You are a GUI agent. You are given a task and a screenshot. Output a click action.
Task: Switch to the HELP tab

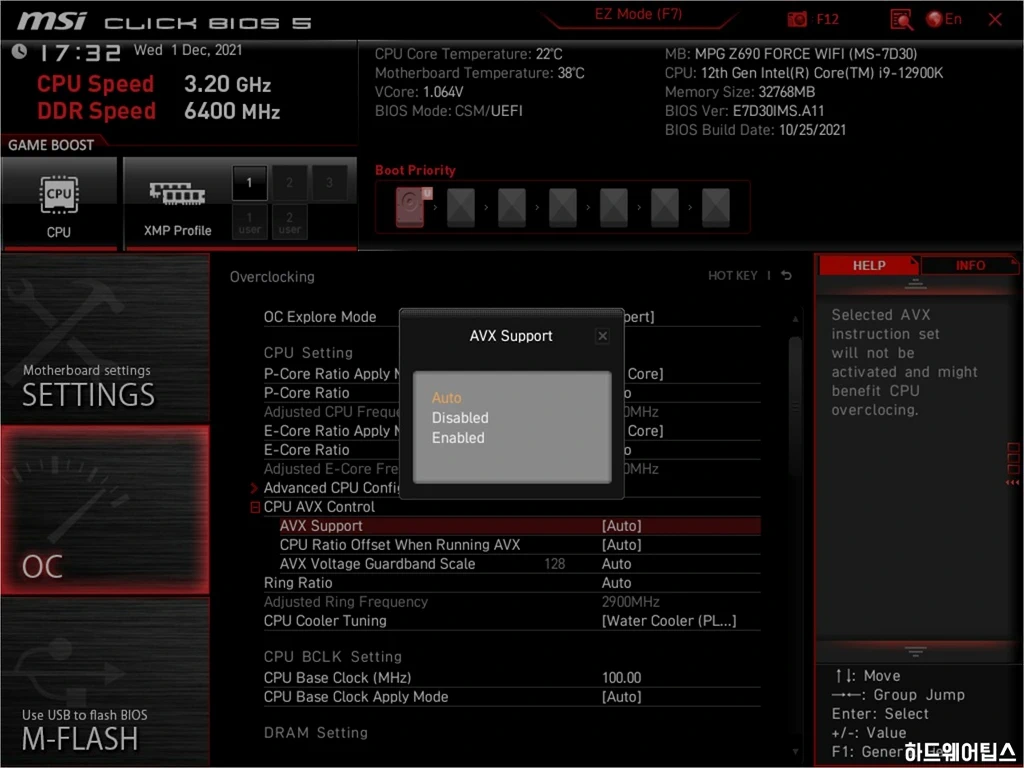click(x=869, y=265)
